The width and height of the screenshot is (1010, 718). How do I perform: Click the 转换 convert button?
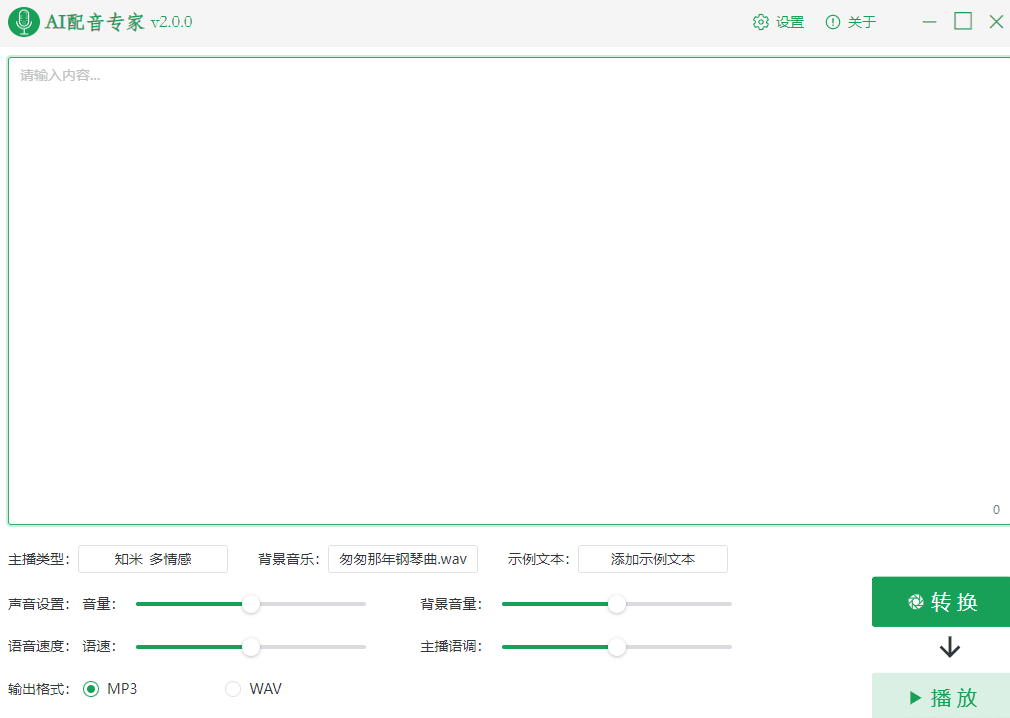[x=941, y=601]
